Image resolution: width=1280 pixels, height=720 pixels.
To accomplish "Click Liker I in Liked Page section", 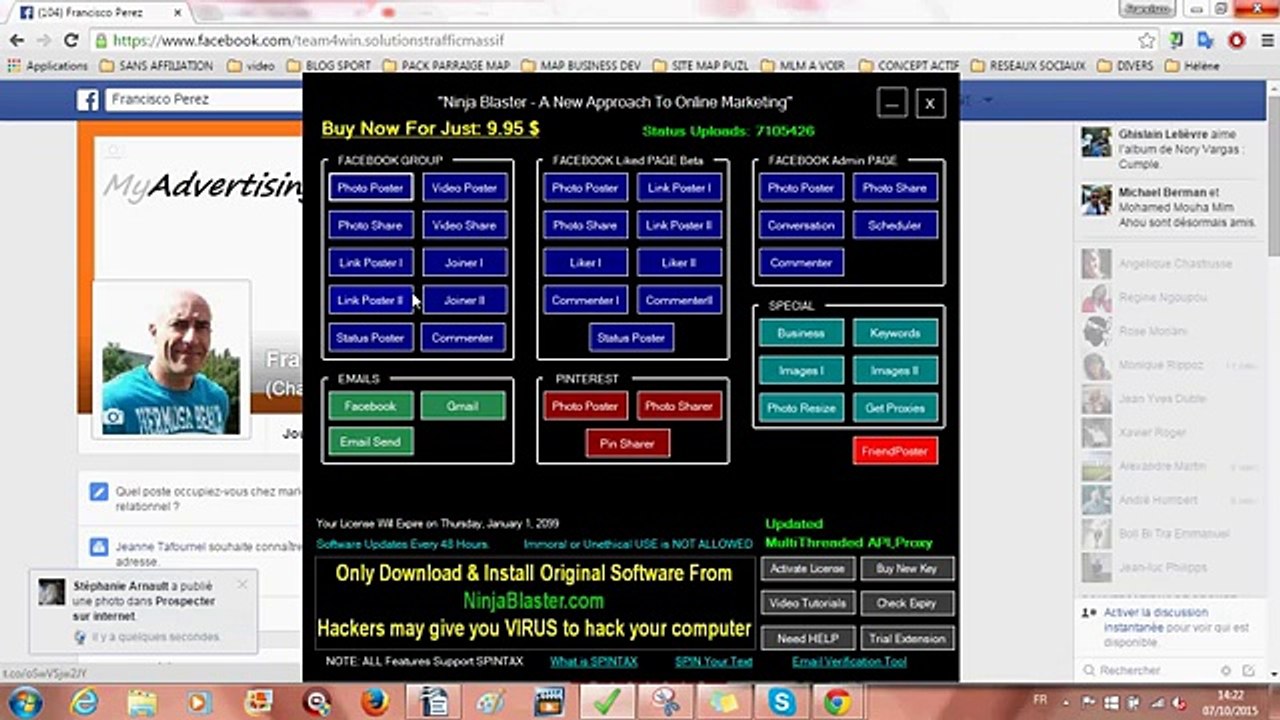I will coord(585,263).
